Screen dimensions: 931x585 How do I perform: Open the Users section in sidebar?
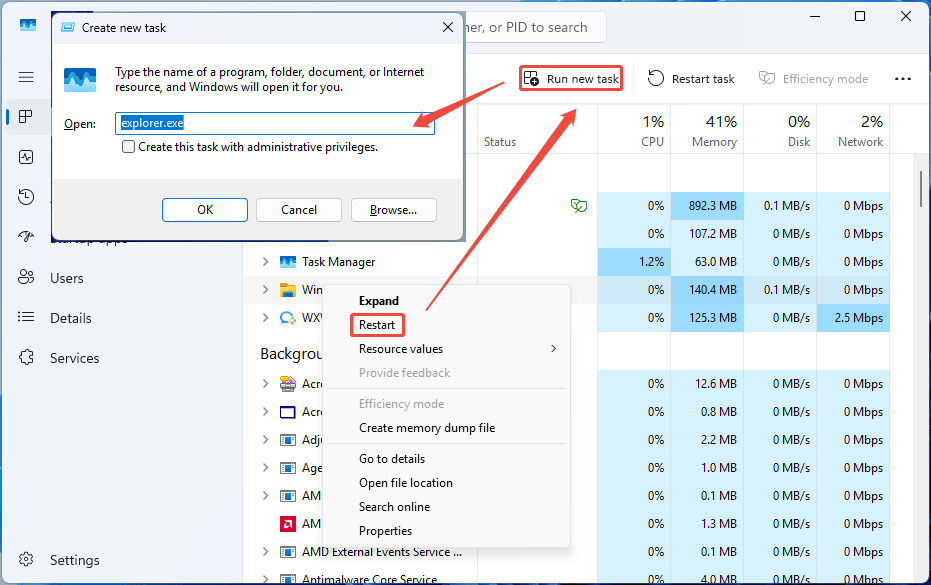tap(26, 277)
